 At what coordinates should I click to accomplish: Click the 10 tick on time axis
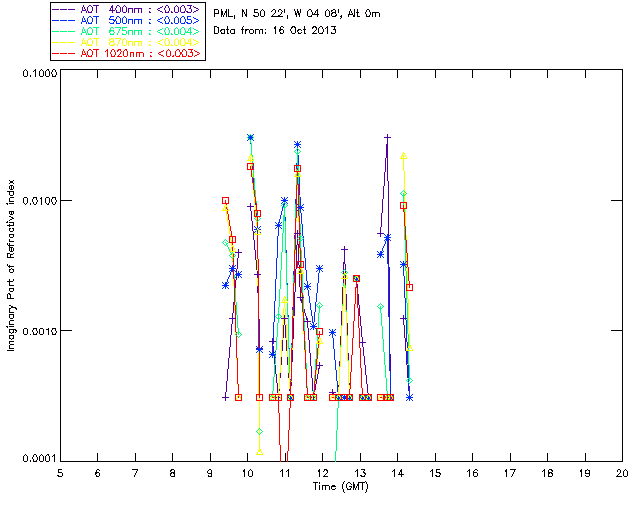[247, 472]
